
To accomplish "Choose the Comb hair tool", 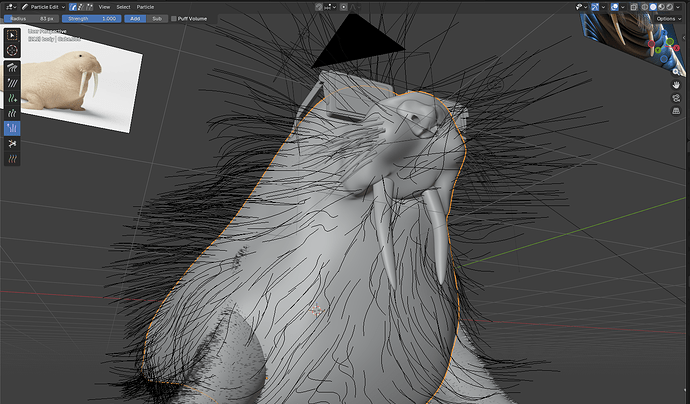I will tap(12, 68).
